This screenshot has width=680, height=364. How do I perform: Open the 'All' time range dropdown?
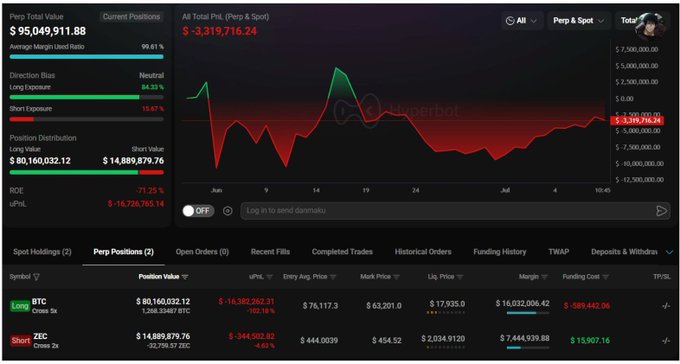click(522, 21)
